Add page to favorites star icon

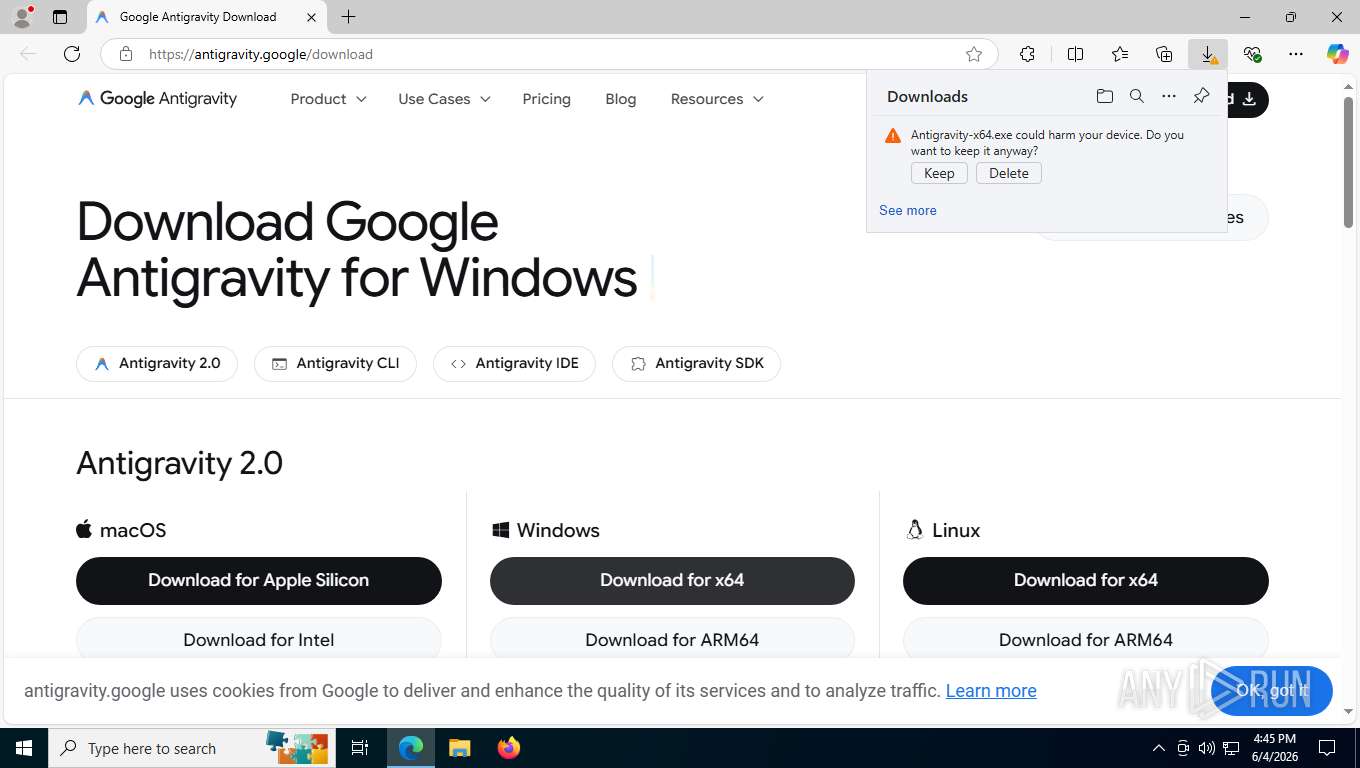click(974, 54)
